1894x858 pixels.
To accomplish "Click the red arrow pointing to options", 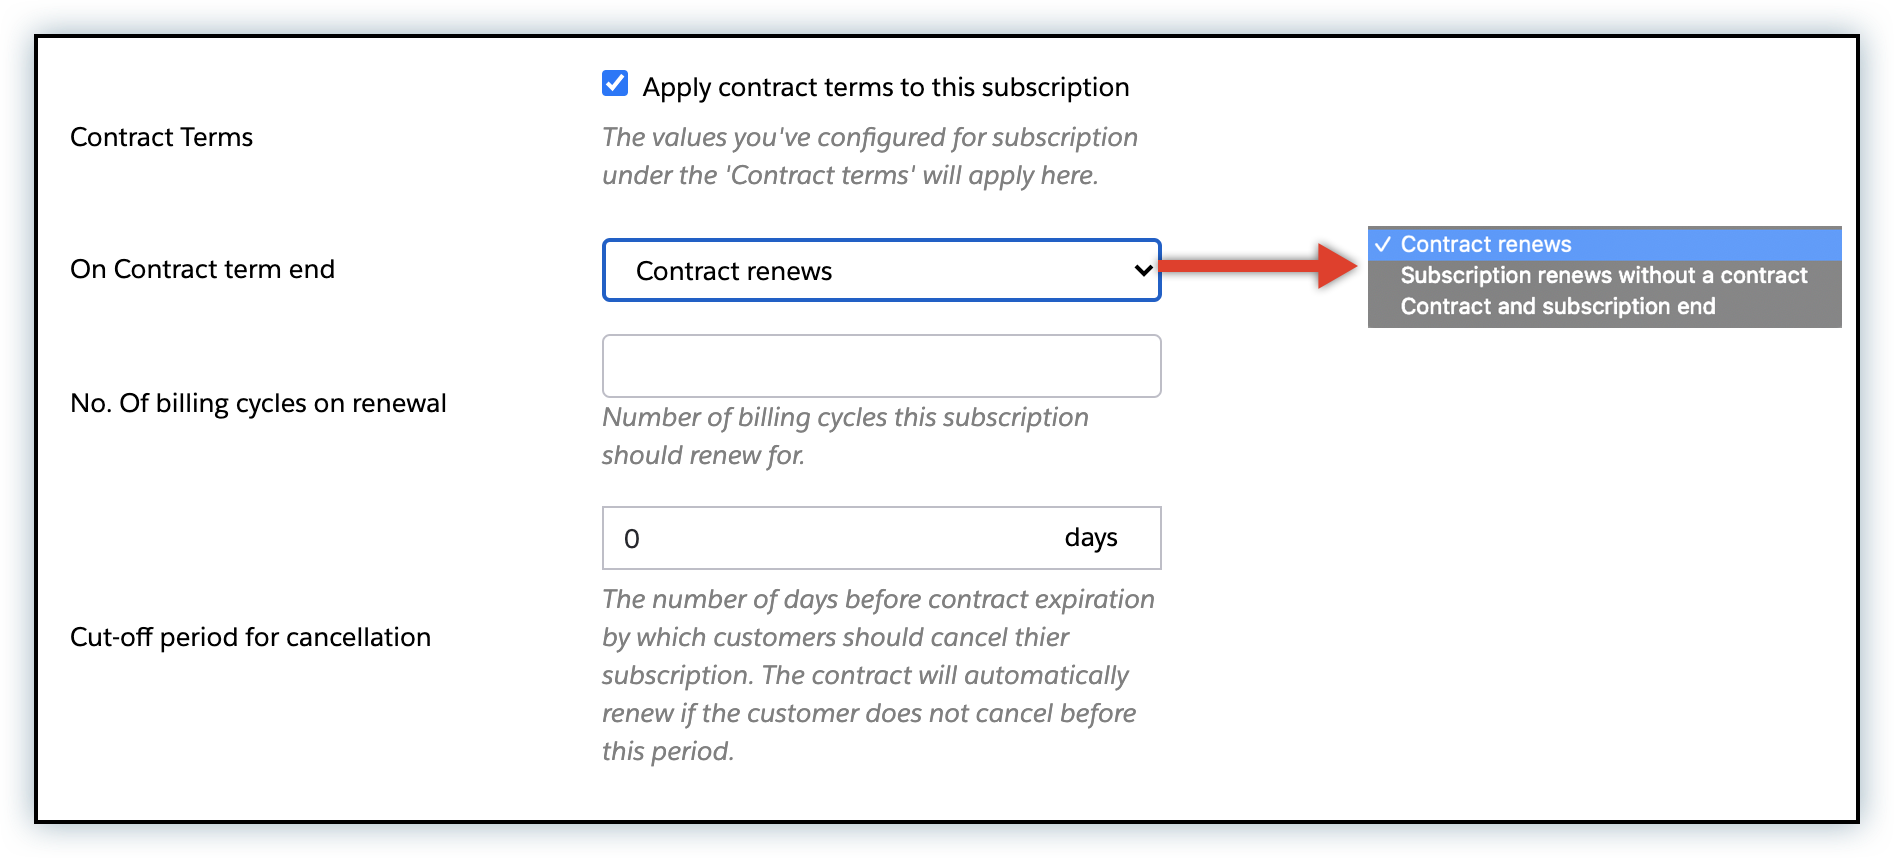I will [1260, 265].
